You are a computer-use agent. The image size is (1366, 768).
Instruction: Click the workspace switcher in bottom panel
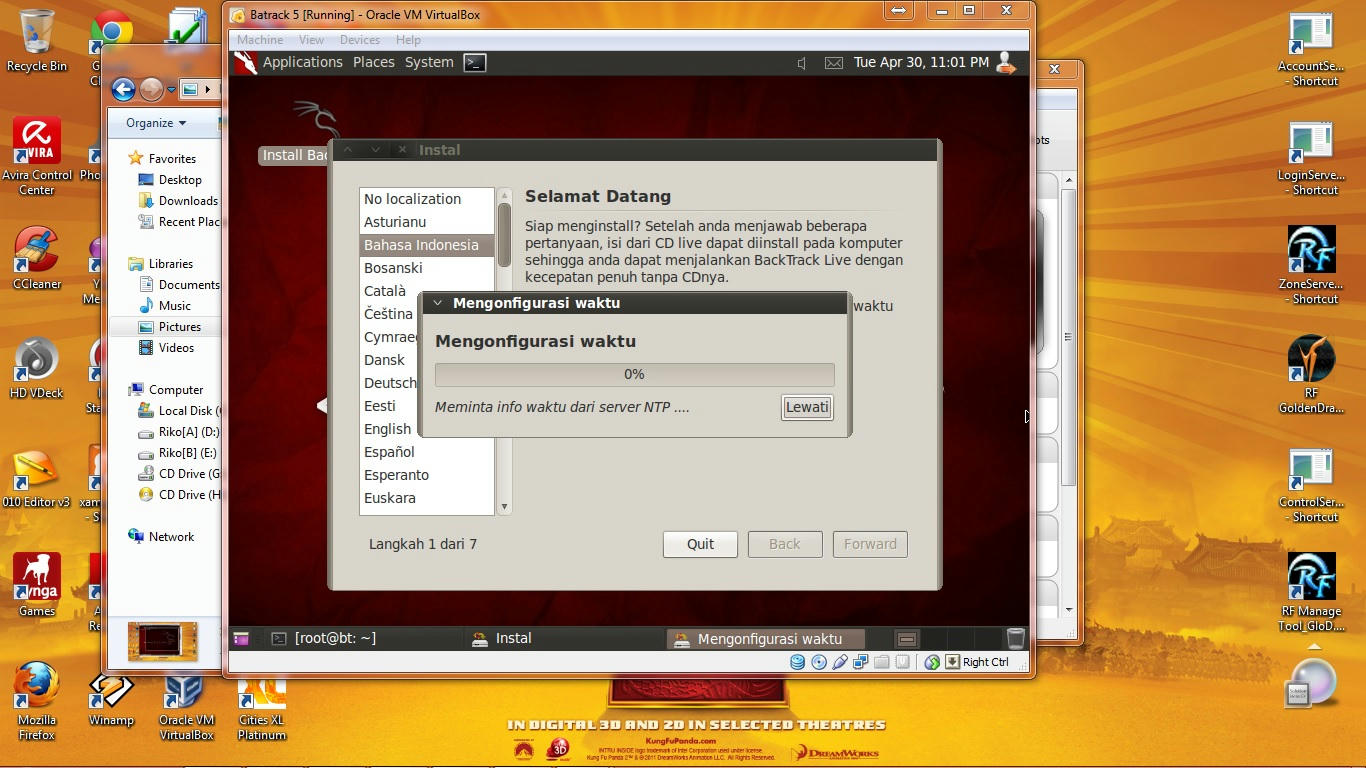907,639
